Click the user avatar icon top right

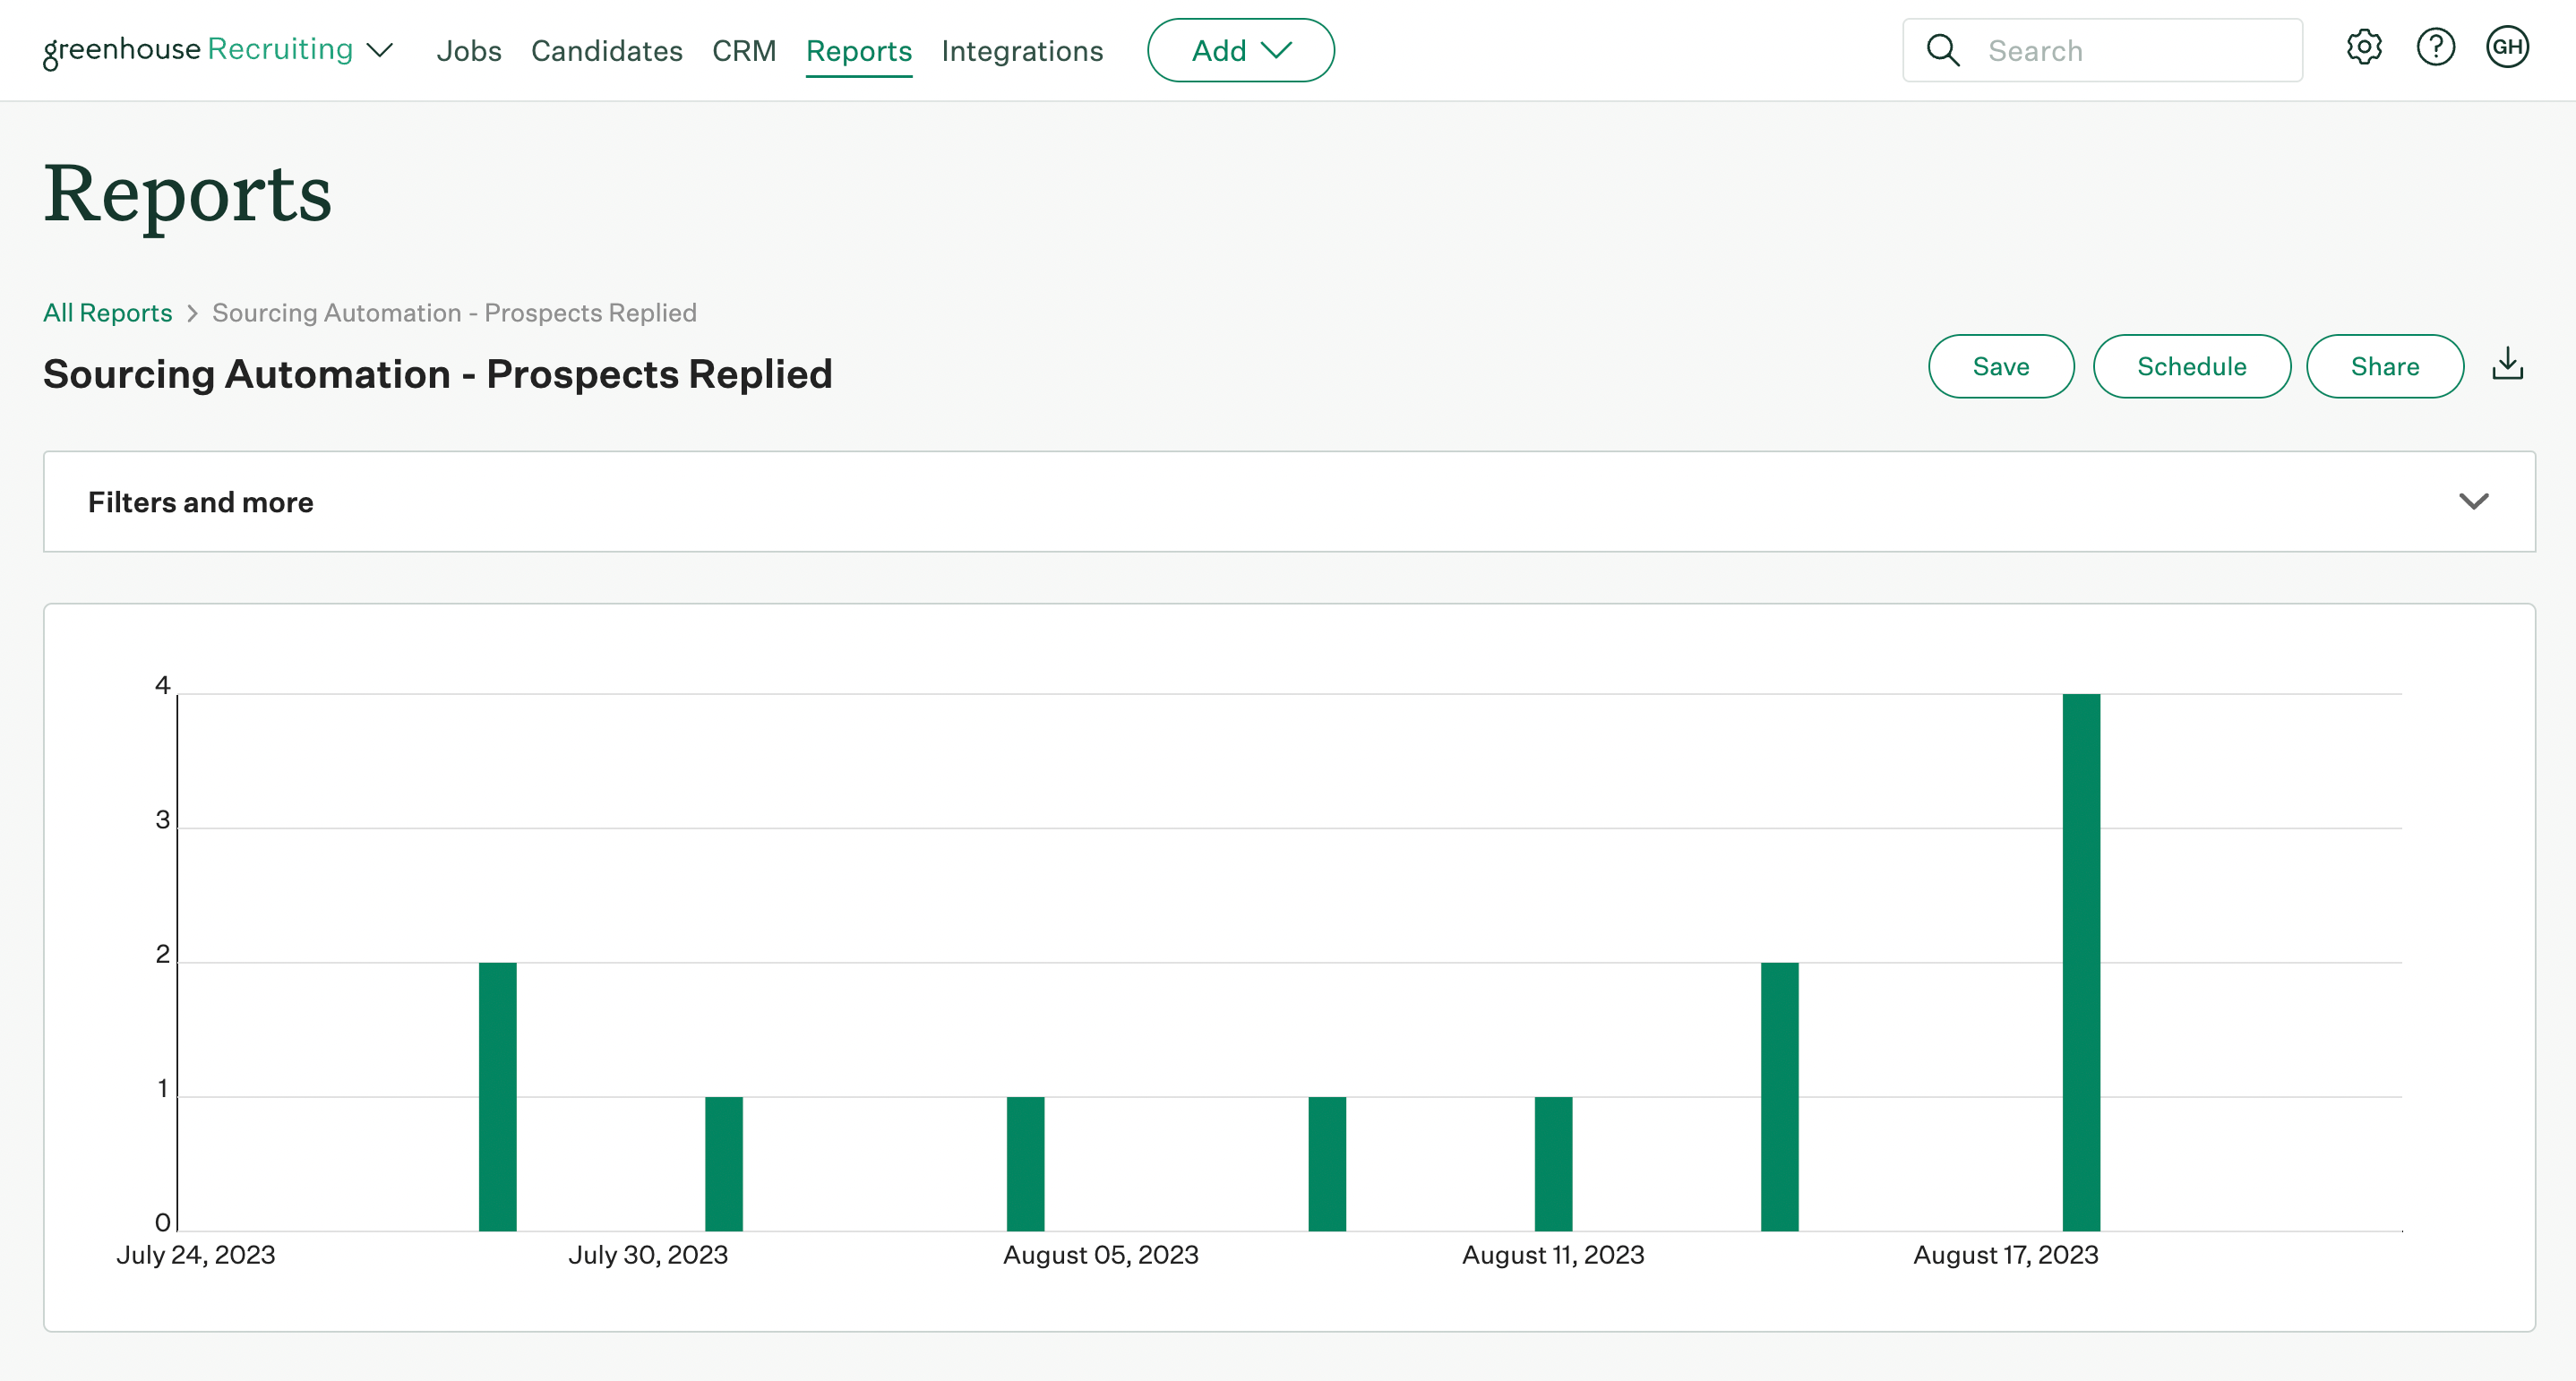coord(2510,49)
